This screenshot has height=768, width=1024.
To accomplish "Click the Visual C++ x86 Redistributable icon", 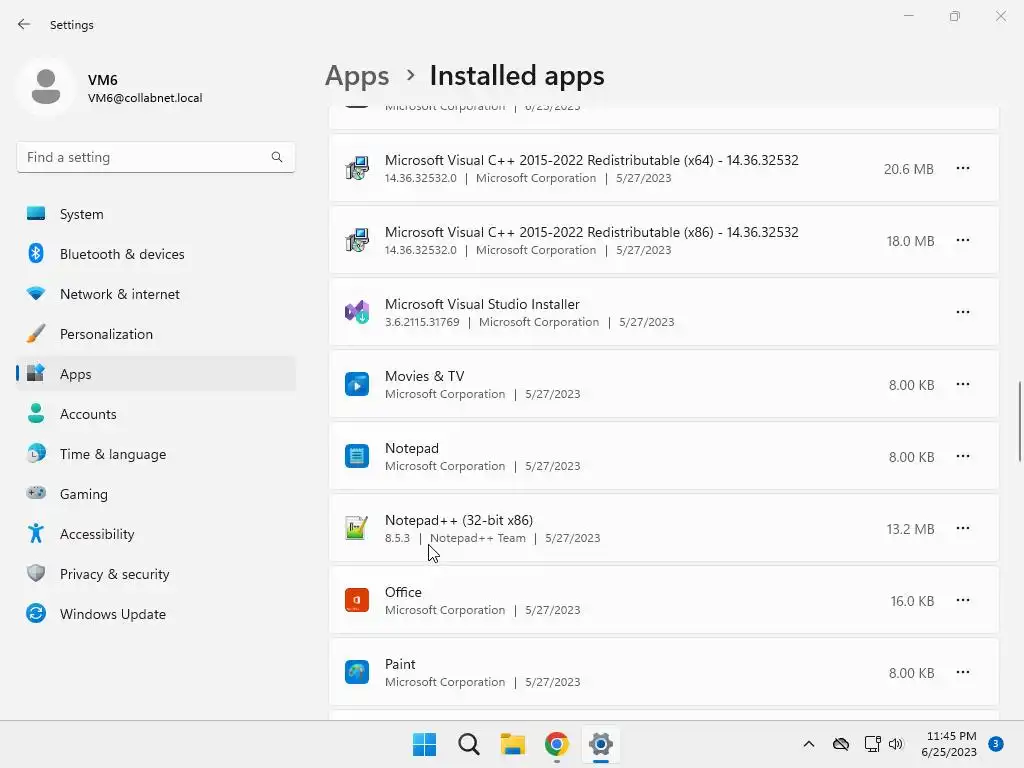I will [357, 240].
